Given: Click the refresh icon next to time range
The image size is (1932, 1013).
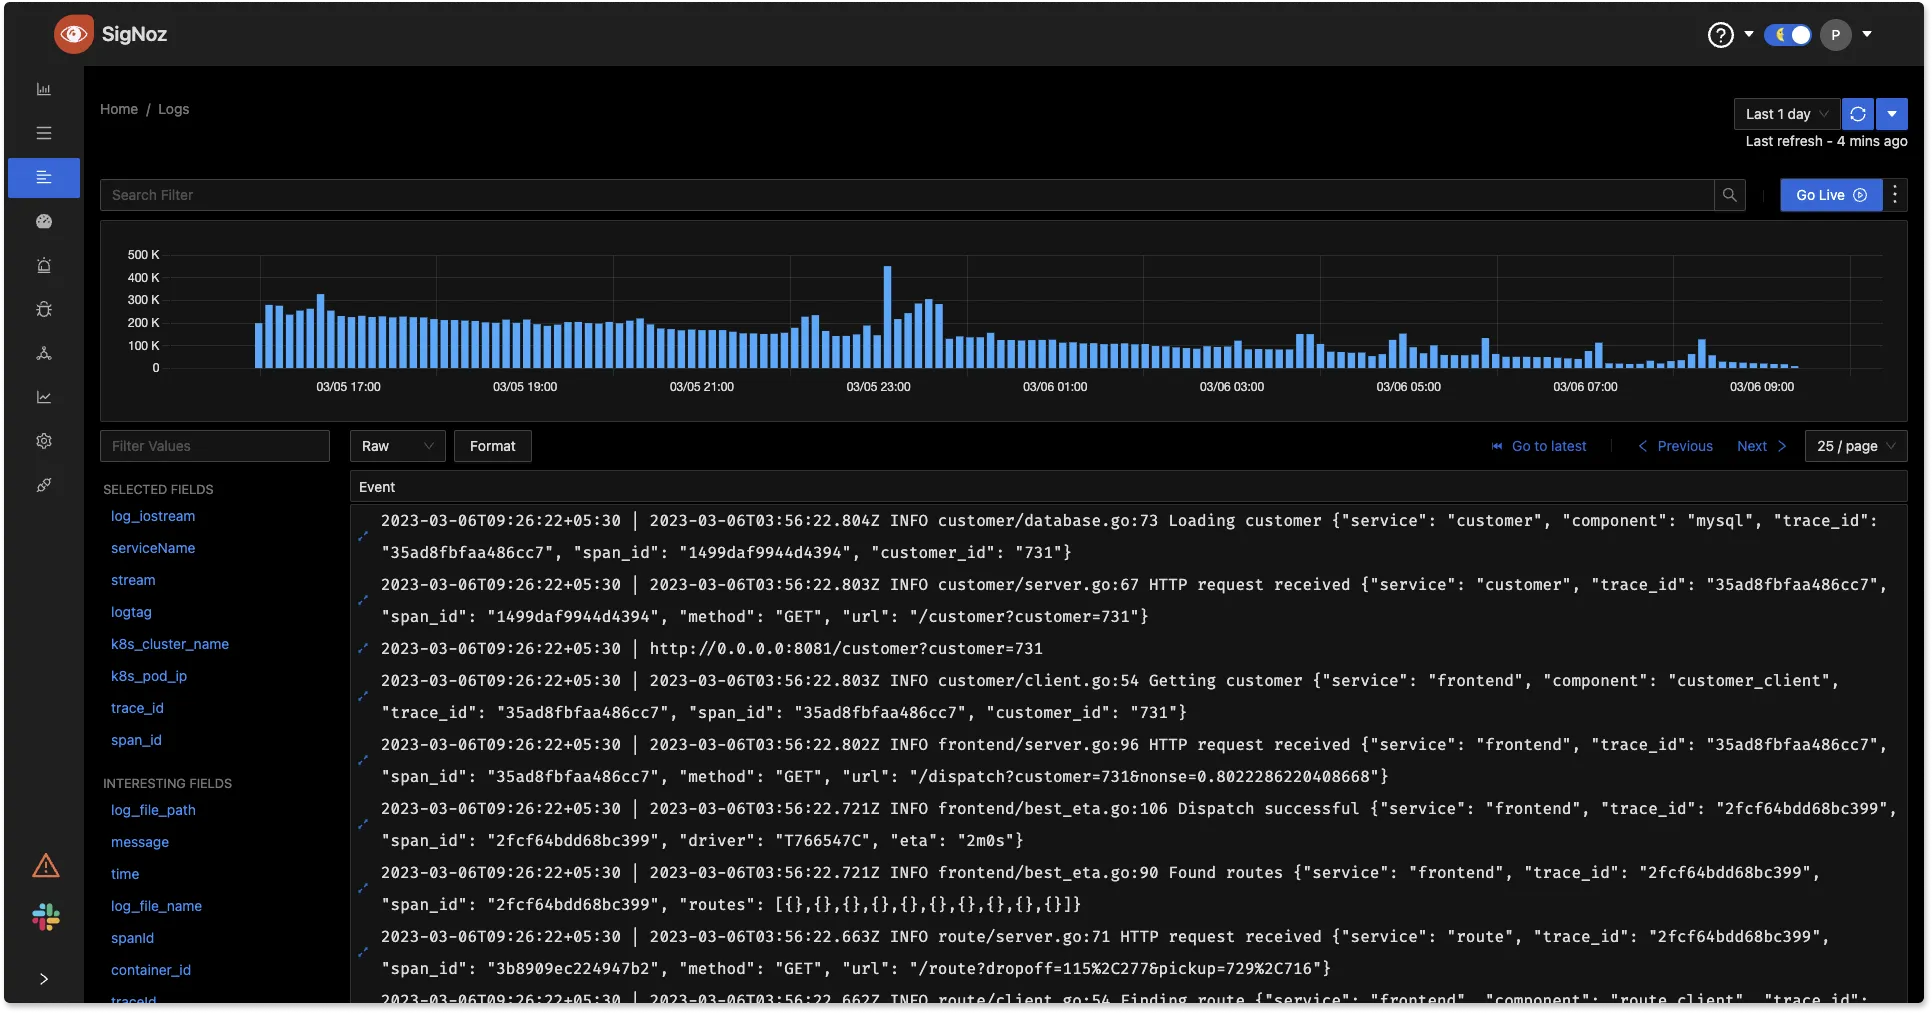Looking at the screenshot, I should coord(1857,114).
